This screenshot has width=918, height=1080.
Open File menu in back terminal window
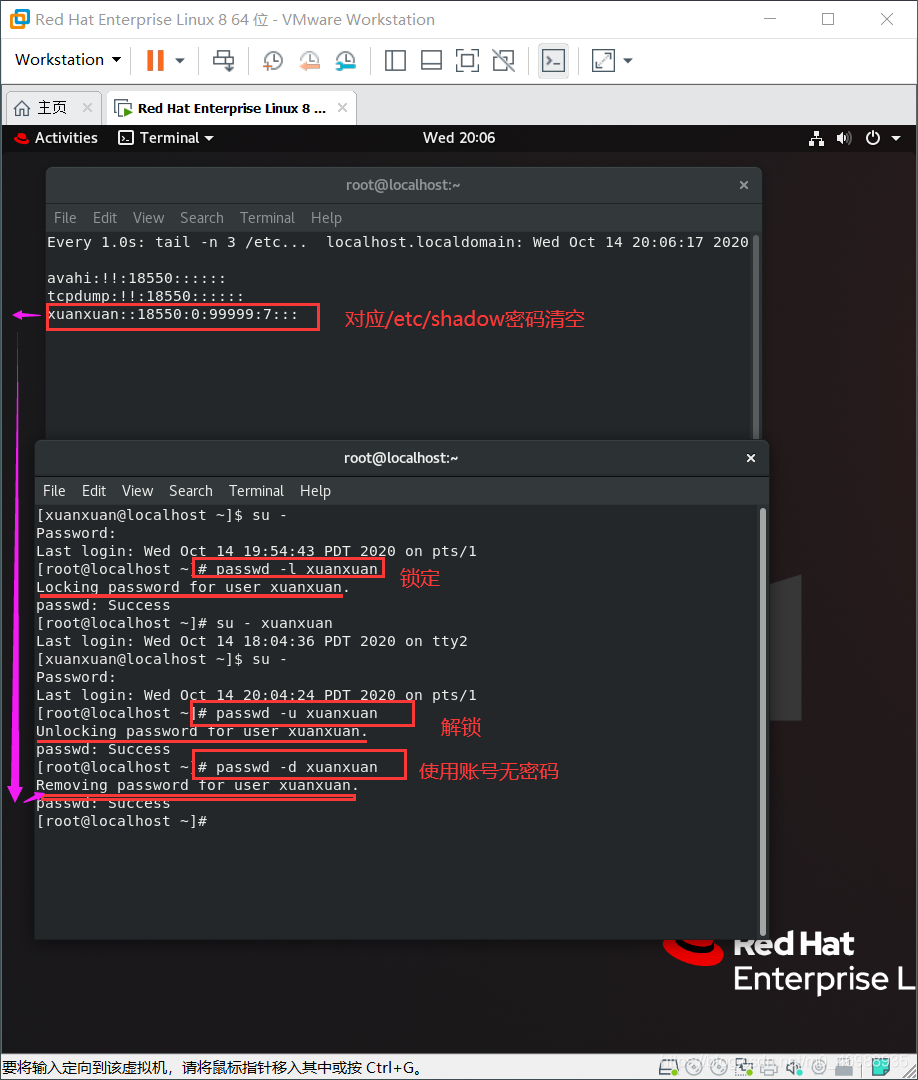(x=65, y=218)
